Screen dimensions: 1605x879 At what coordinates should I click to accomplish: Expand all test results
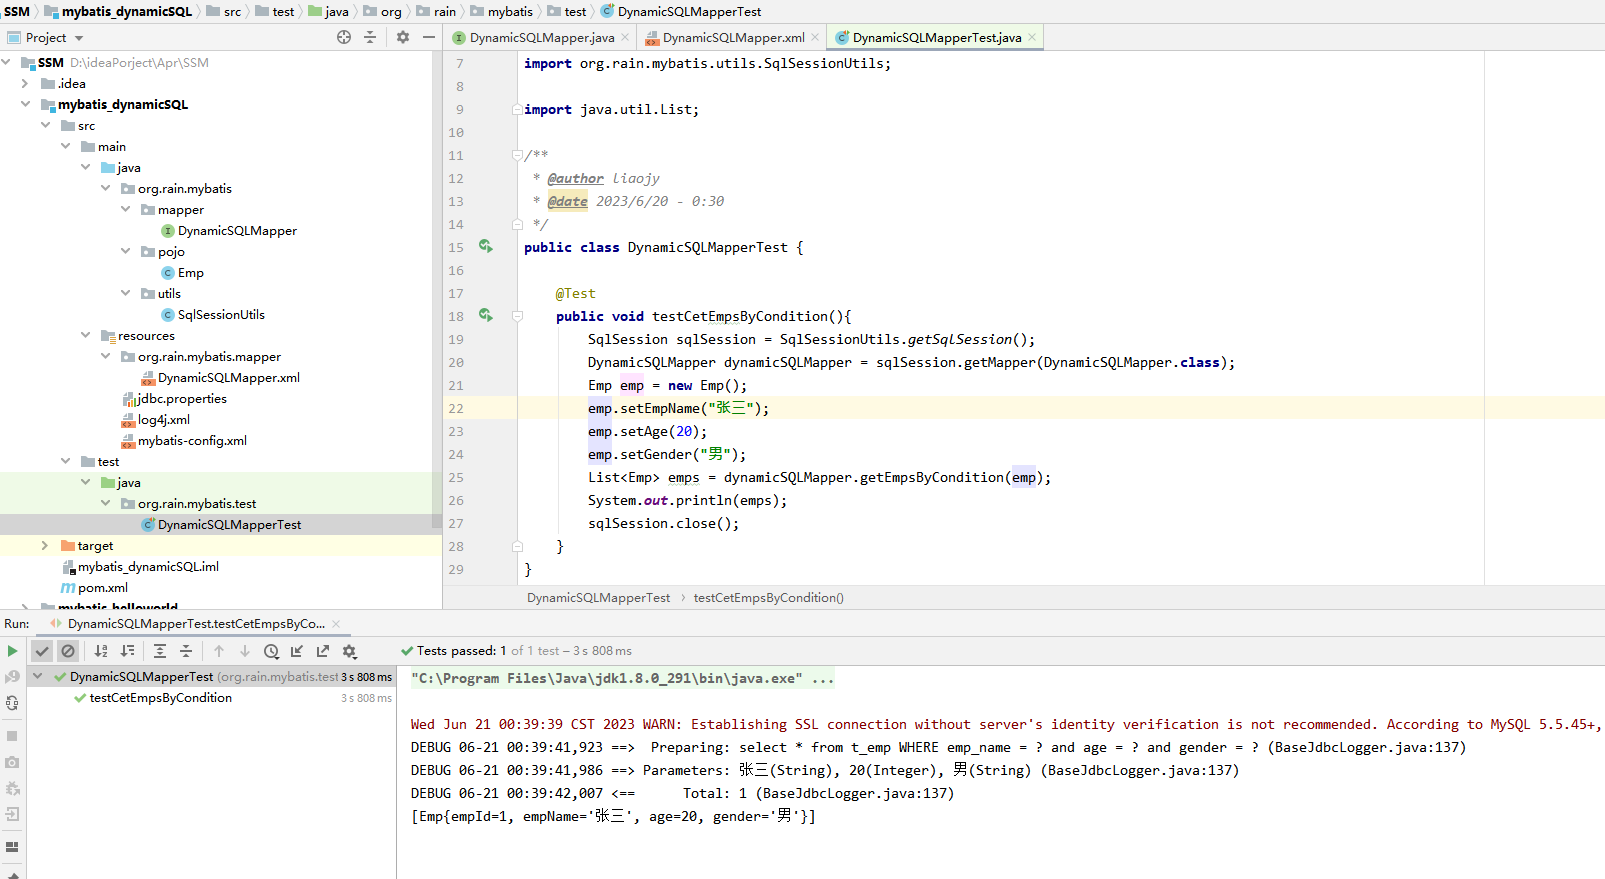(160, 651)
